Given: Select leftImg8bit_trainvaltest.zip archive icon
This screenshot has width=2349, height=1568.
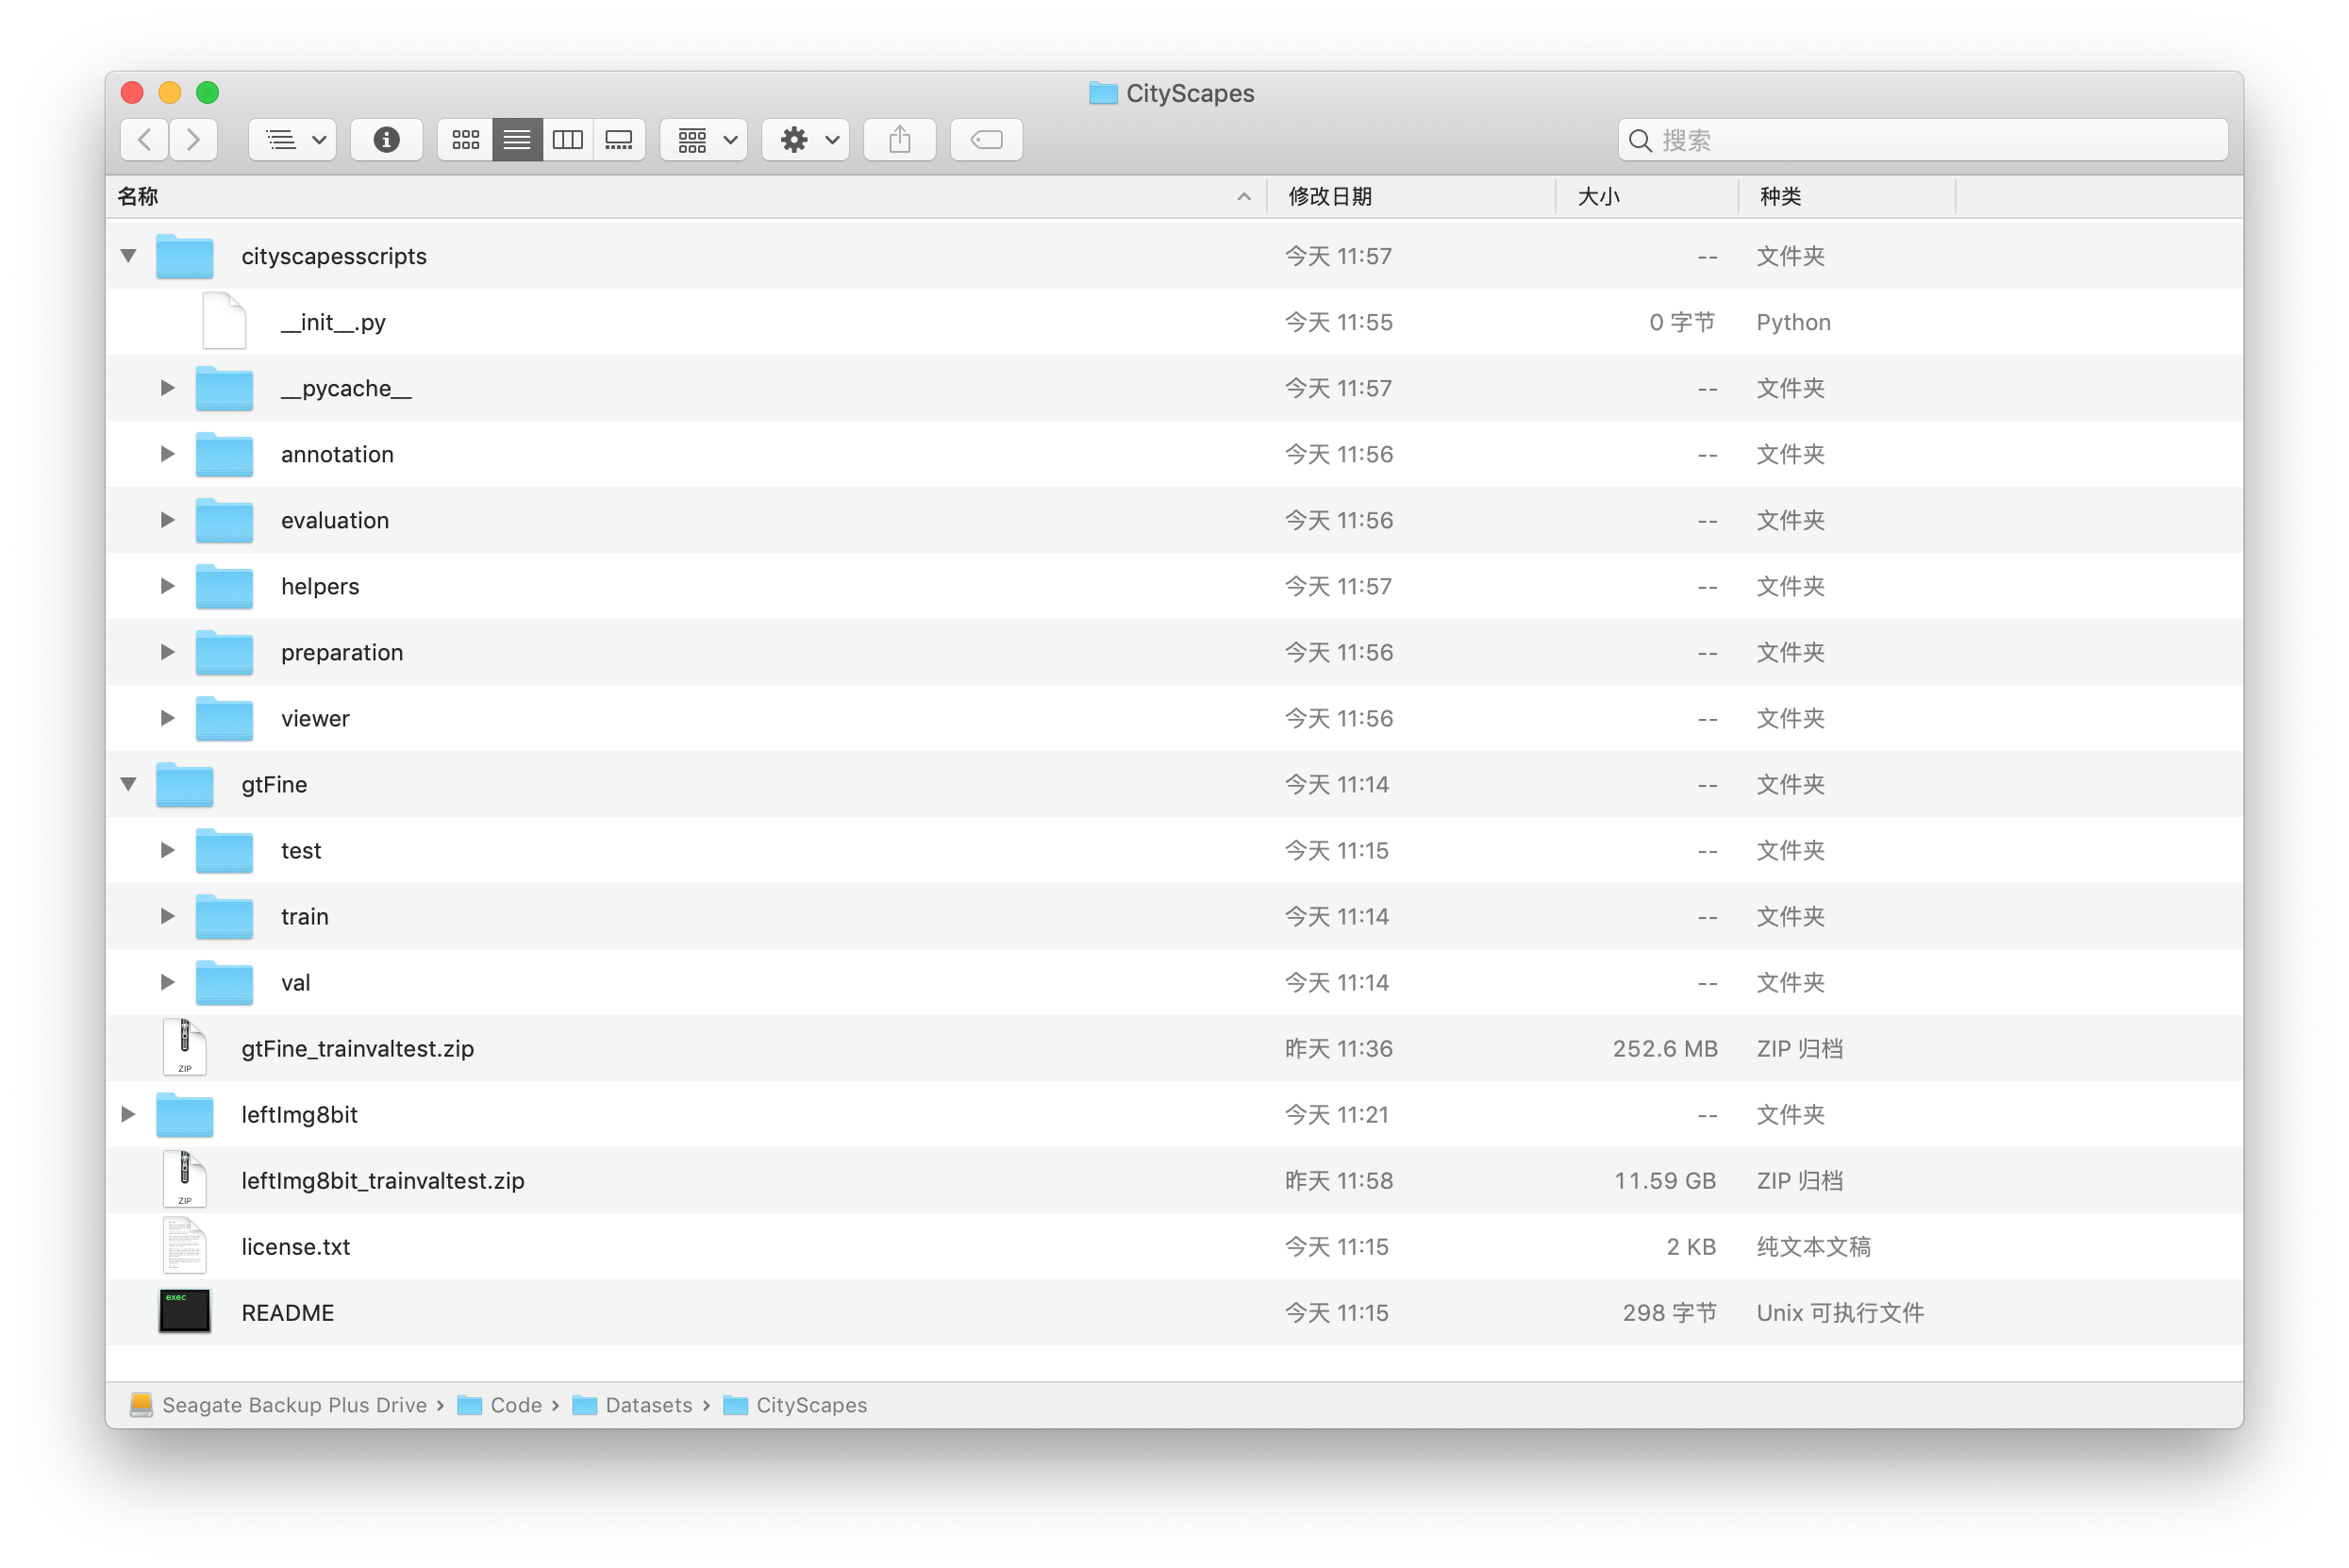Looking at the screenshot, I should click(185, 1179).
